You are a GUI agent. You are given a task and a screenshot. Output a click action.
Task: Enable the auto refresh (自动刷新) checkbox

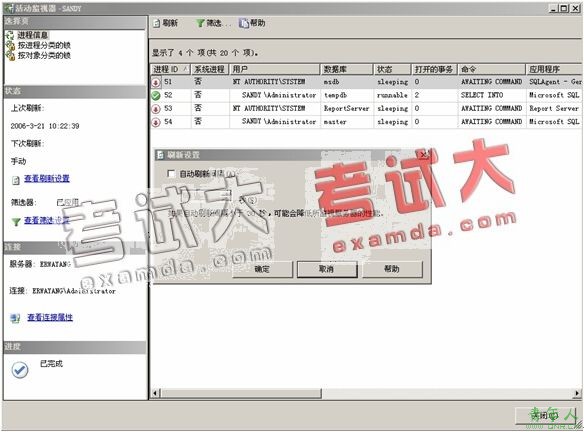(x=171, y=174)
